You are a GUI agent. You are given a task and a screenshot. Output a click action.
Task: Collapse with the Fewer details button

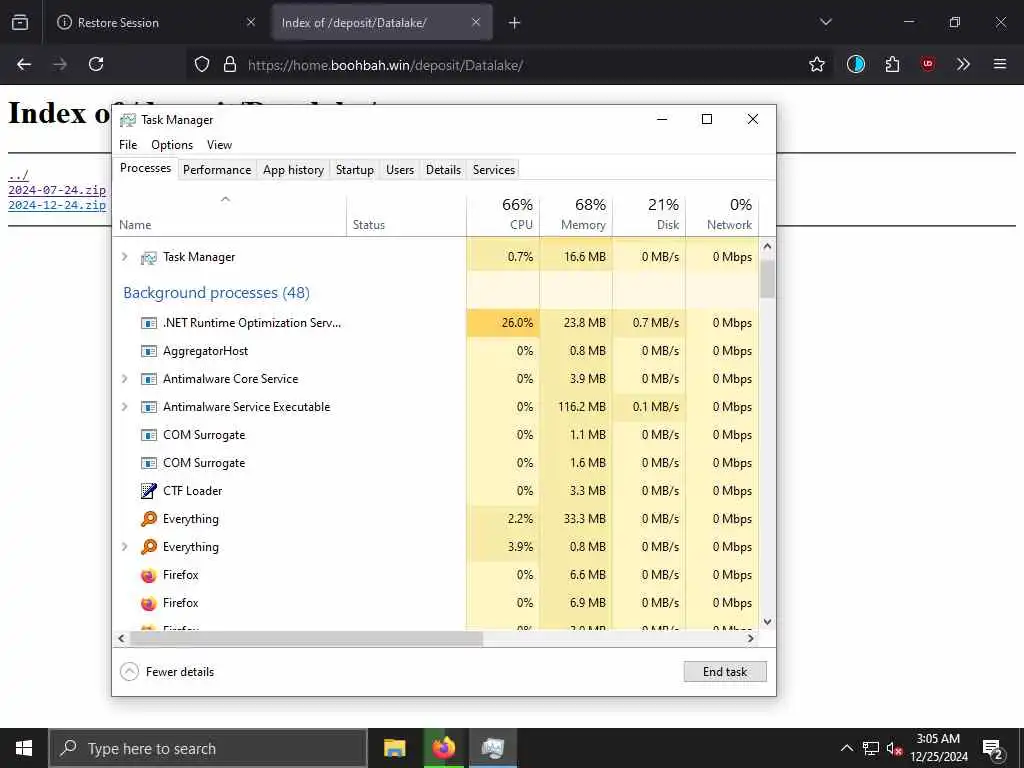coord(167,671)
